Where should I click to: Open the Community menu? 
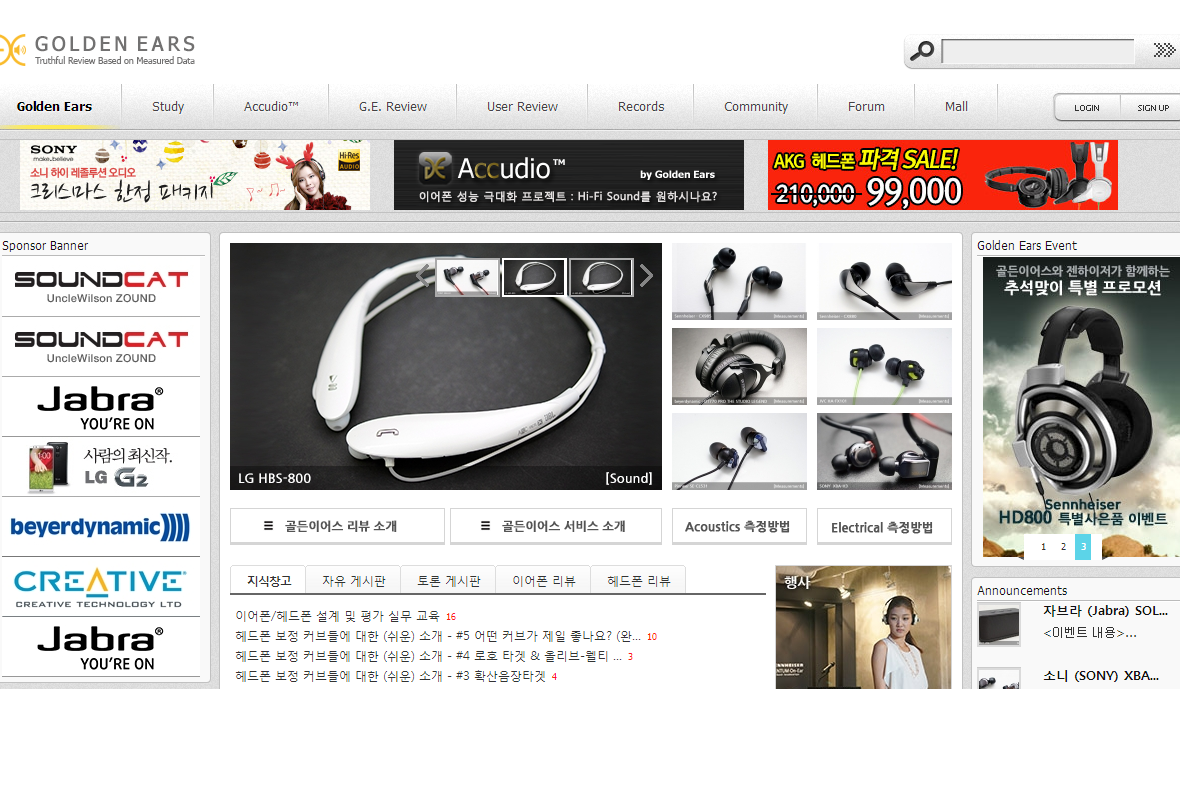pos(756,107)
